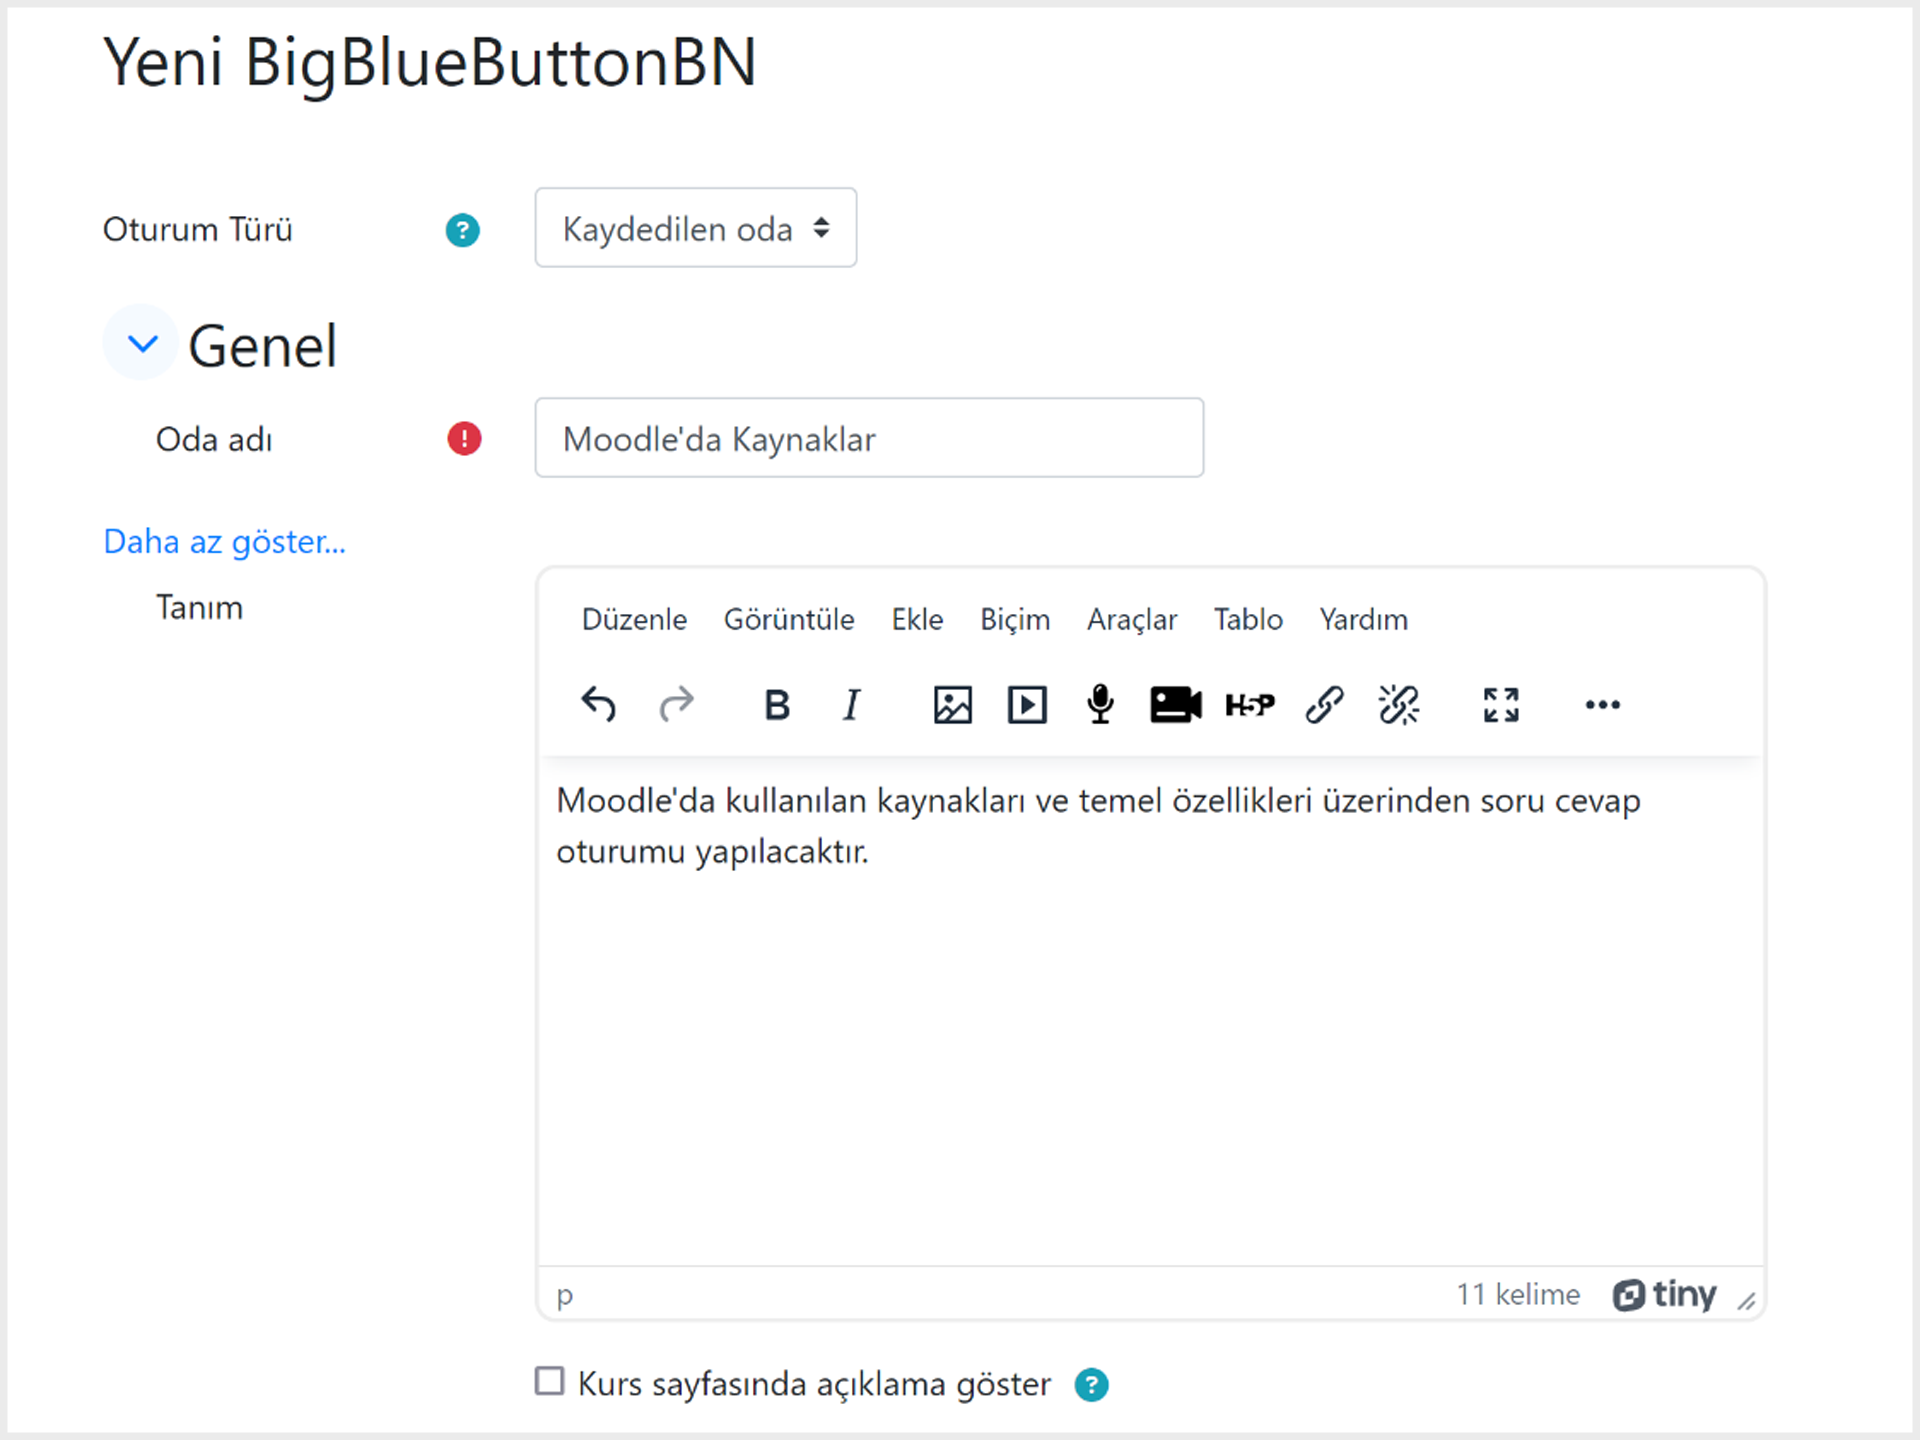Viewport: 1920px width, 1440px height.
Task: Open the multimedia insert icon
Action: point(1027,705)
